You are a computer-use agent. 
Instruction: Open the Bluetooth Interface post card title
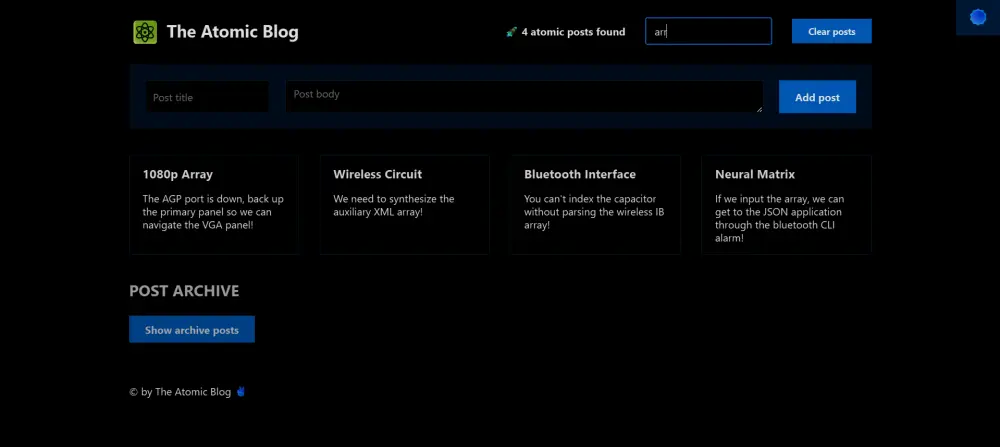tap(580, 174)
